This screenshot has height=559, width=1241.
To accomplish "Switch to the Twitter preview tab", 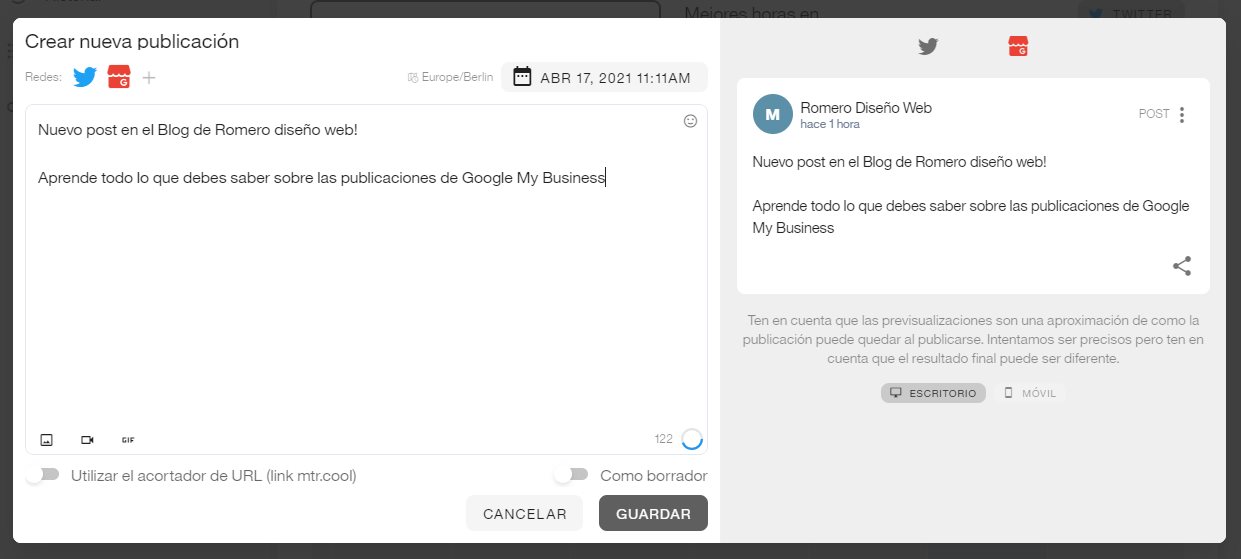I will (928, 46).
